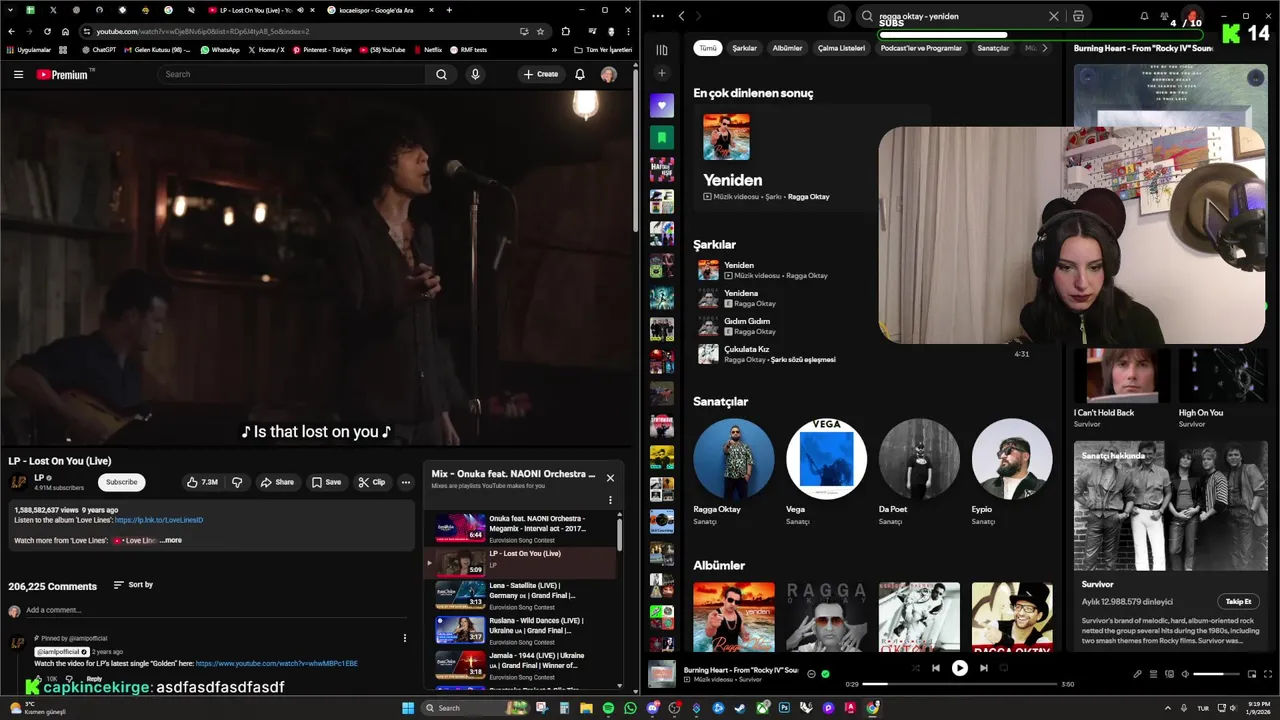Go to Spotify home

pos(839,16)
